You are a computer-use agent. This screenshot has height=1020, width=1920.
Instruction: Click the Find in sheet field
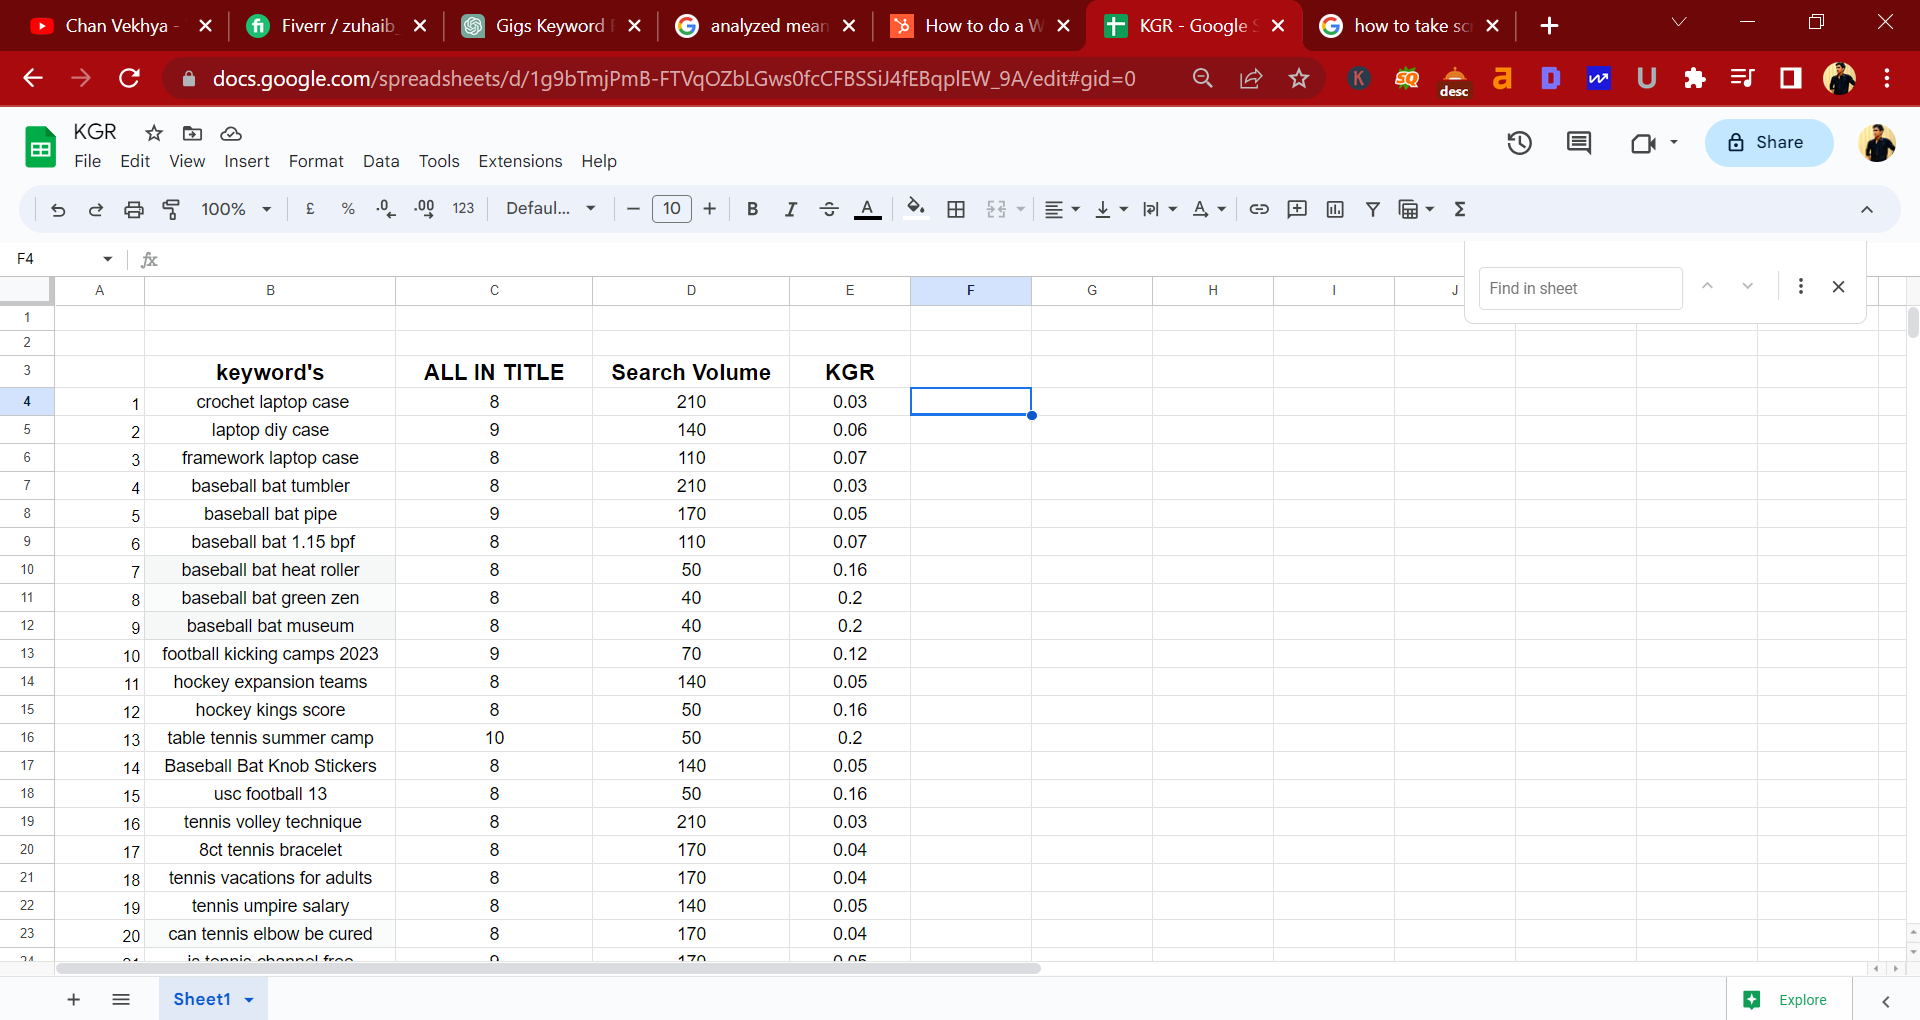[1579, 289]
